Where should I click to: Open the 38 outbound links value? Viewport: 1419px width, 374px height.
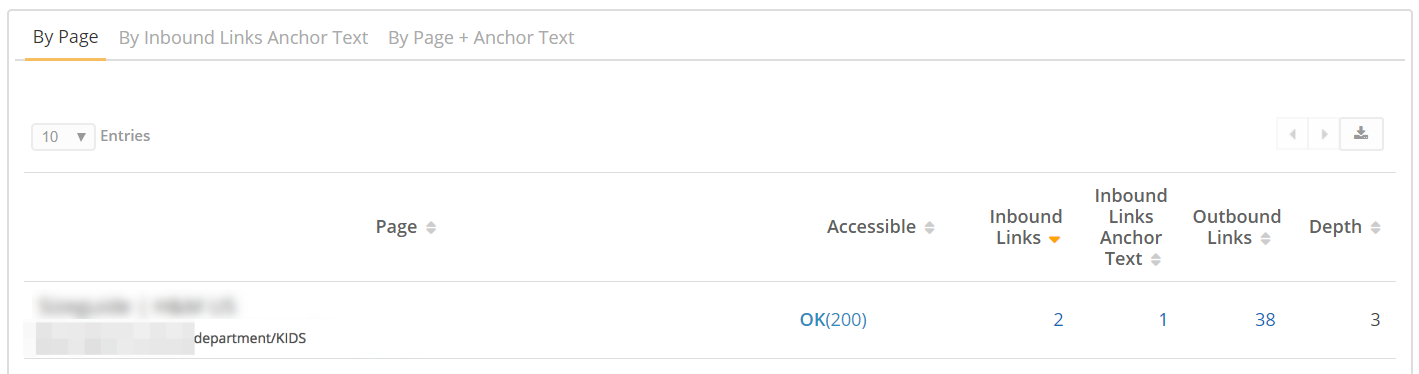(1265, 320)
